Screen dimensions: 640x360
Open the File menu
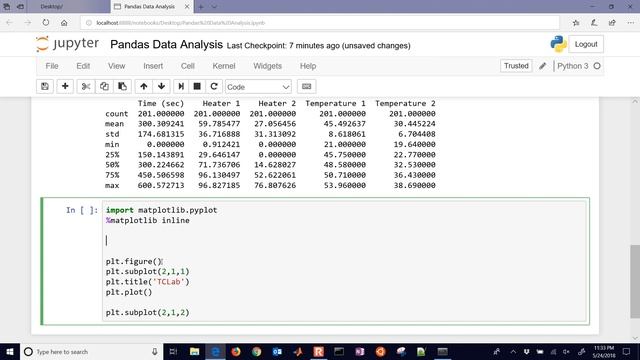point(52,66)
